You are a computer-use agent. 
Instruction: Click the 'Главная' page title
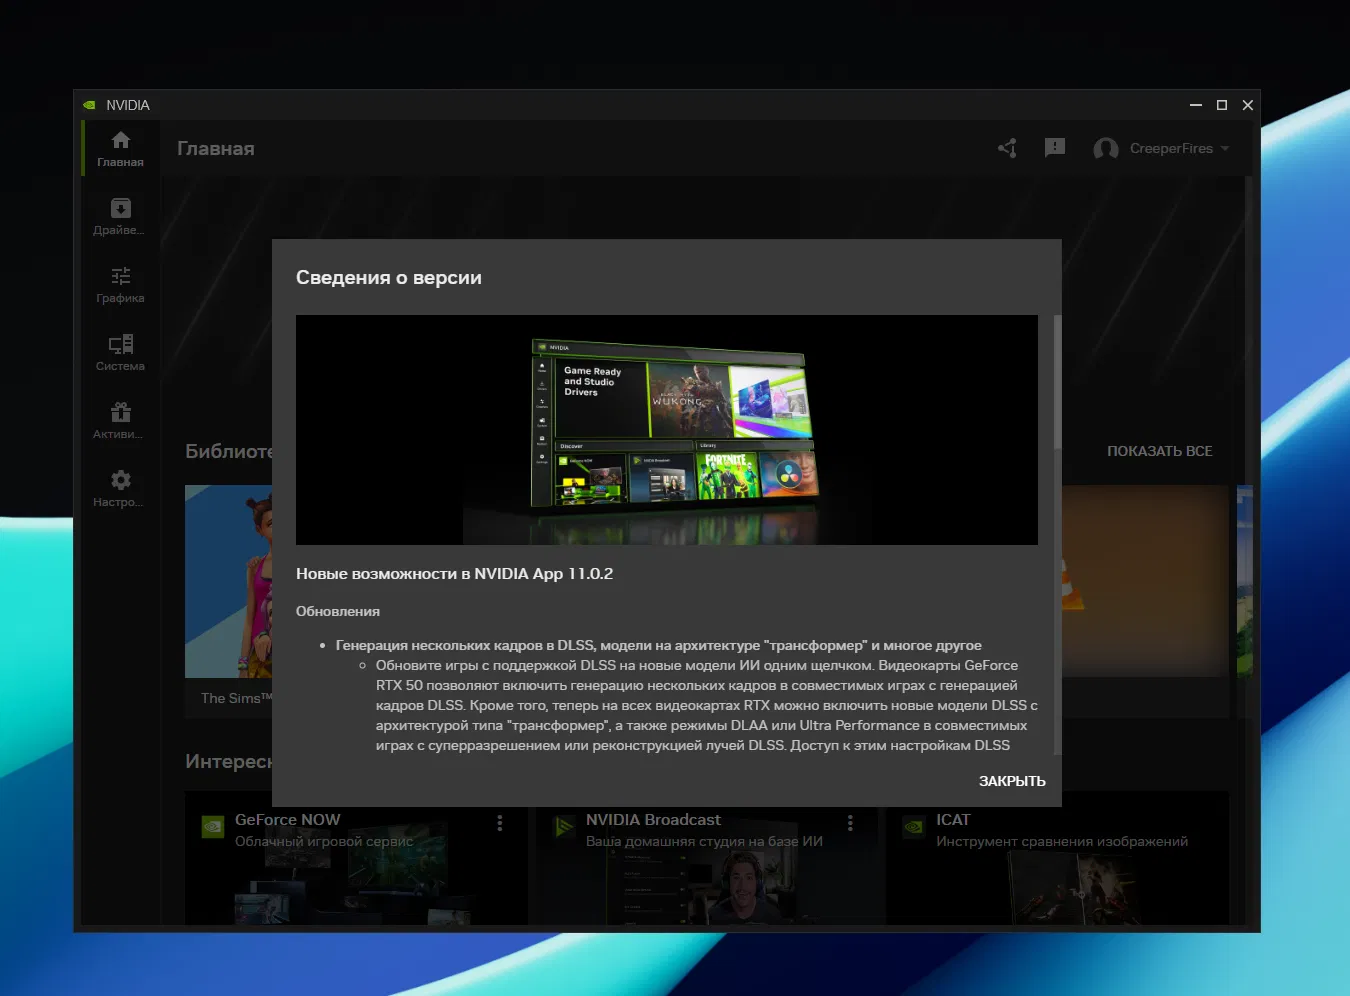pos(216,148)
